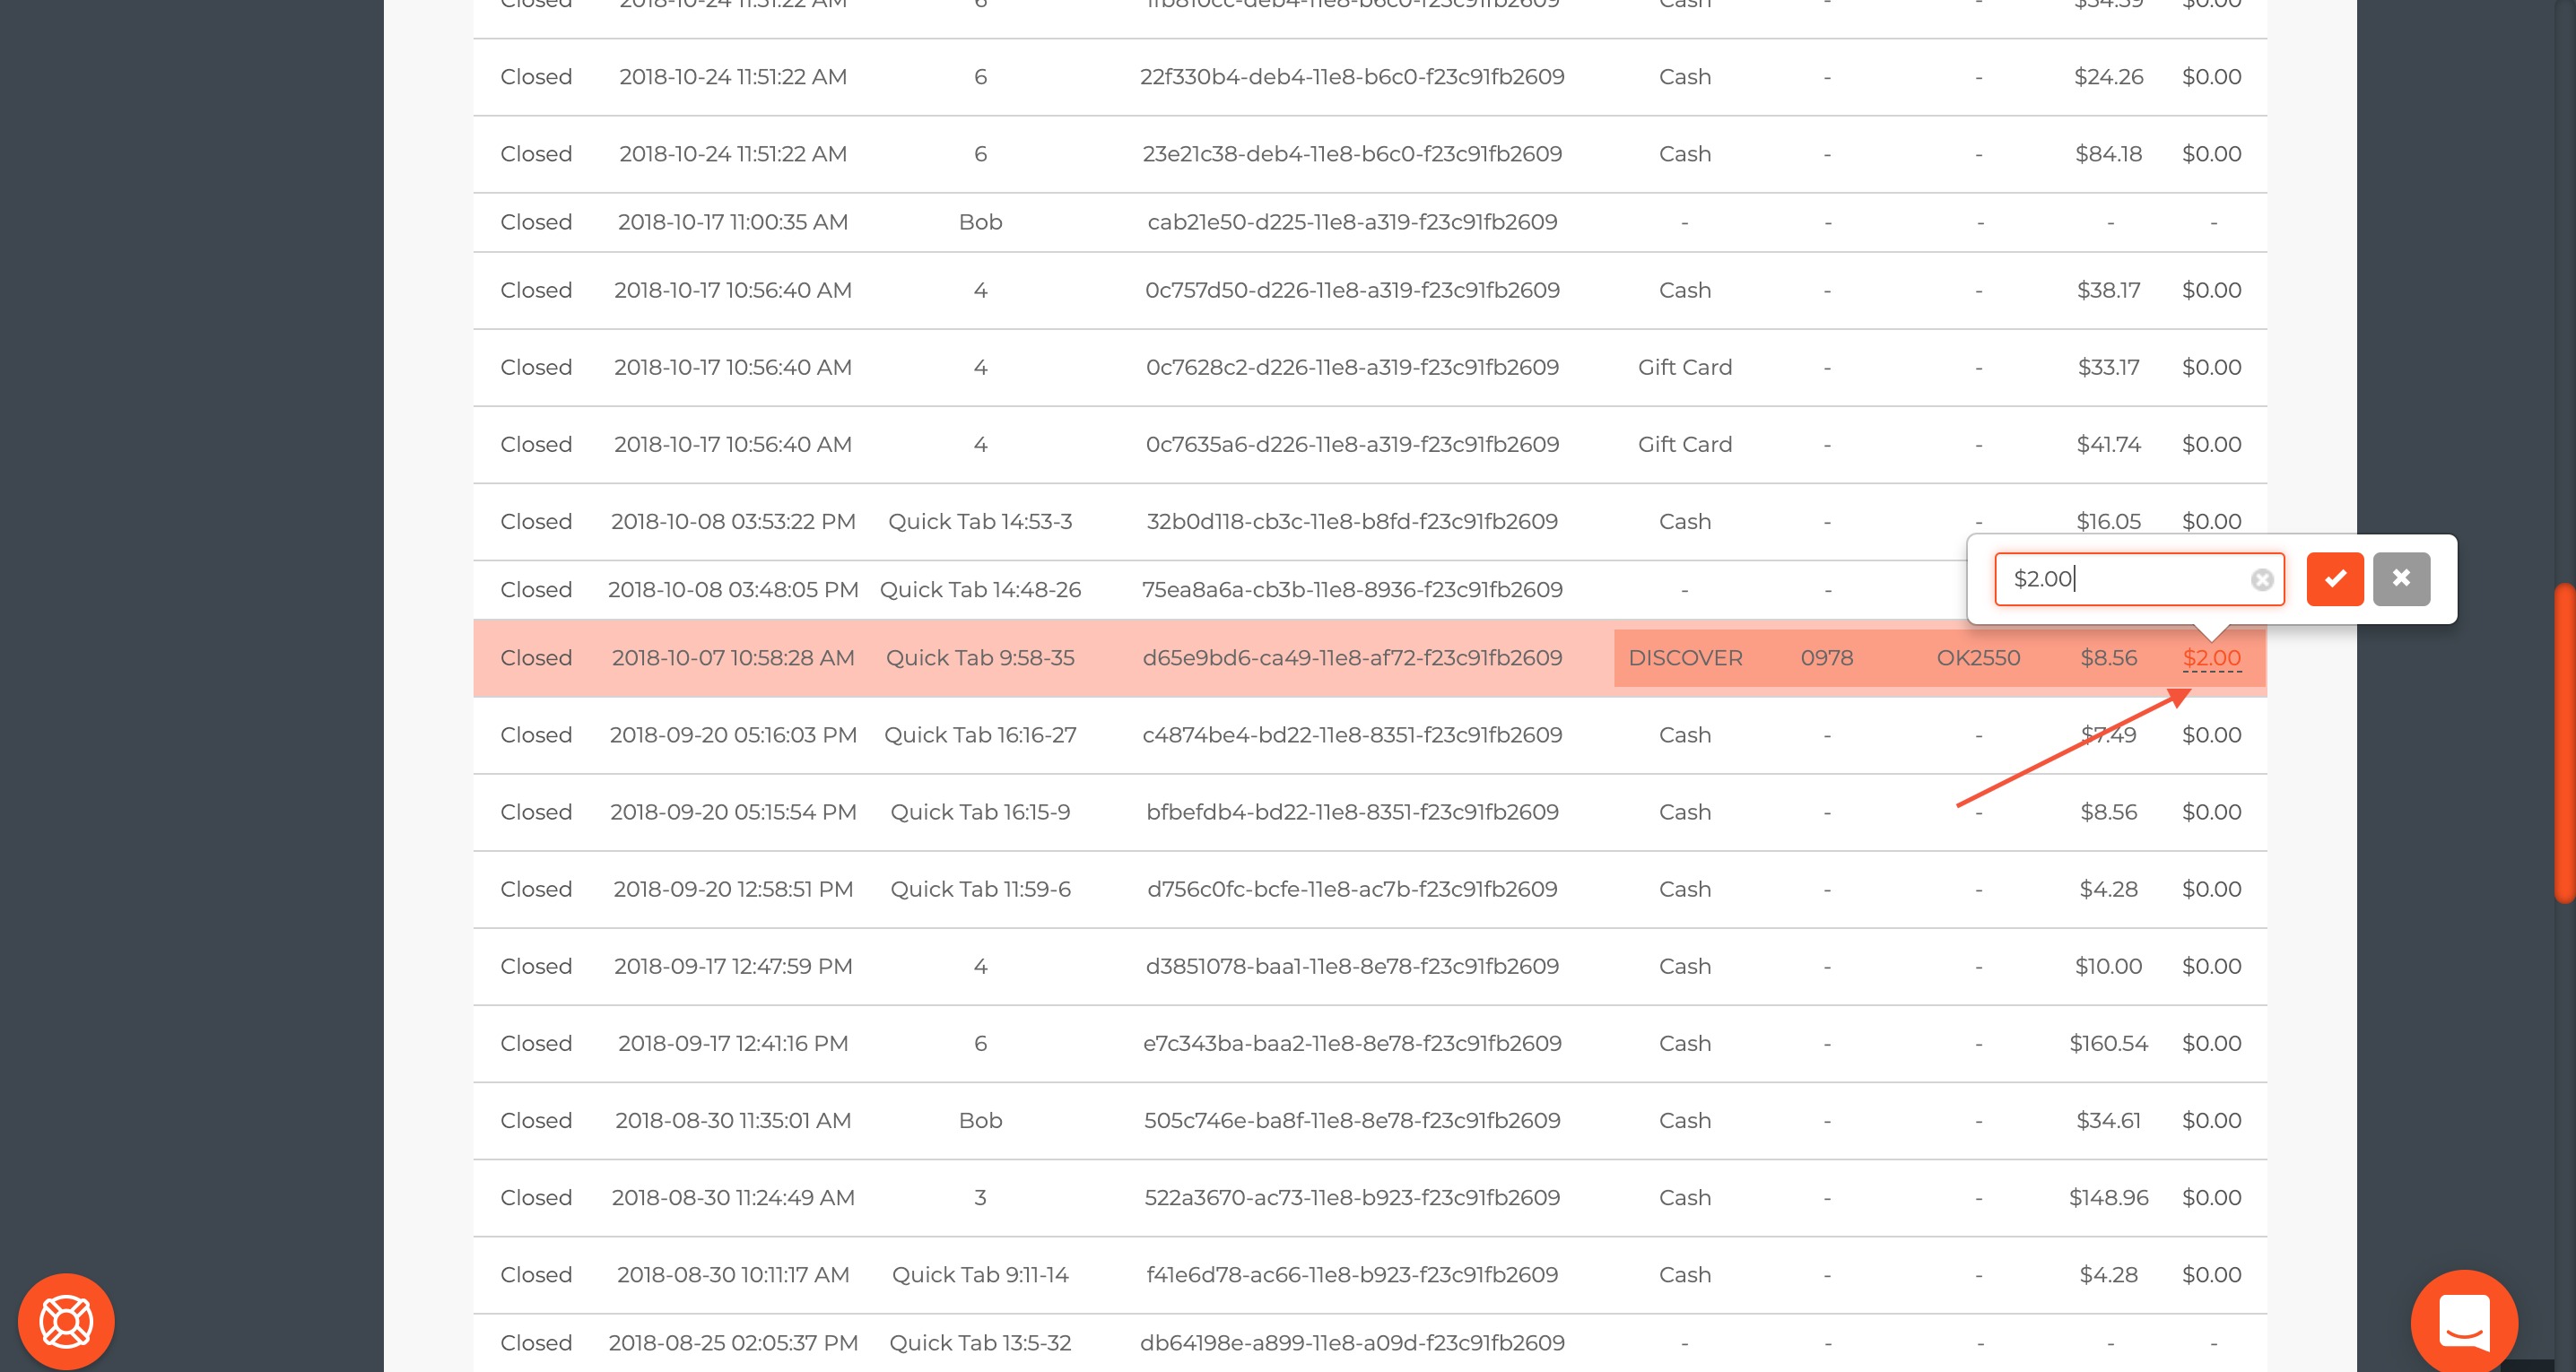
Task: Click the $160.54 total amount
Action: [x=2108, y=1043]
